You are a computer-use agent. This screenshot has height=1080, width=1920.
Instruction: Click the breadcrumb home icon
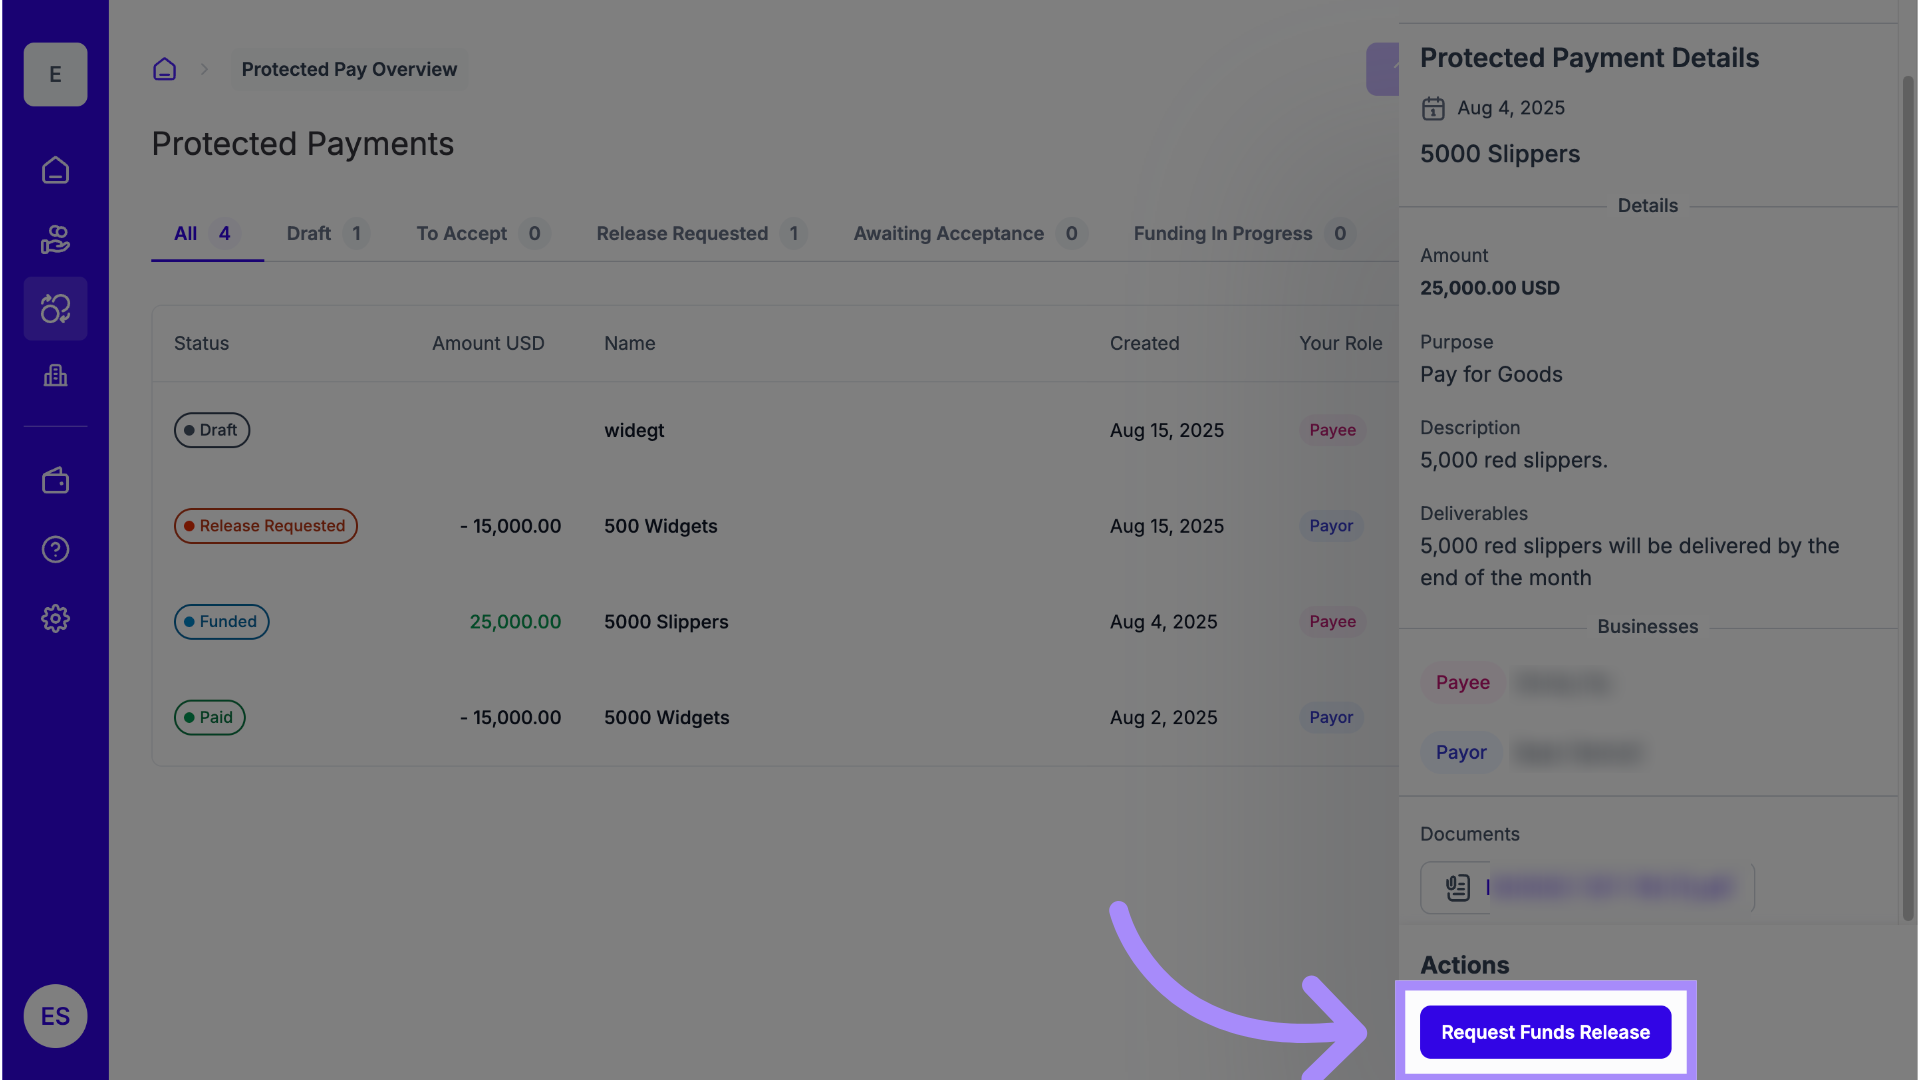click(164, 69)
